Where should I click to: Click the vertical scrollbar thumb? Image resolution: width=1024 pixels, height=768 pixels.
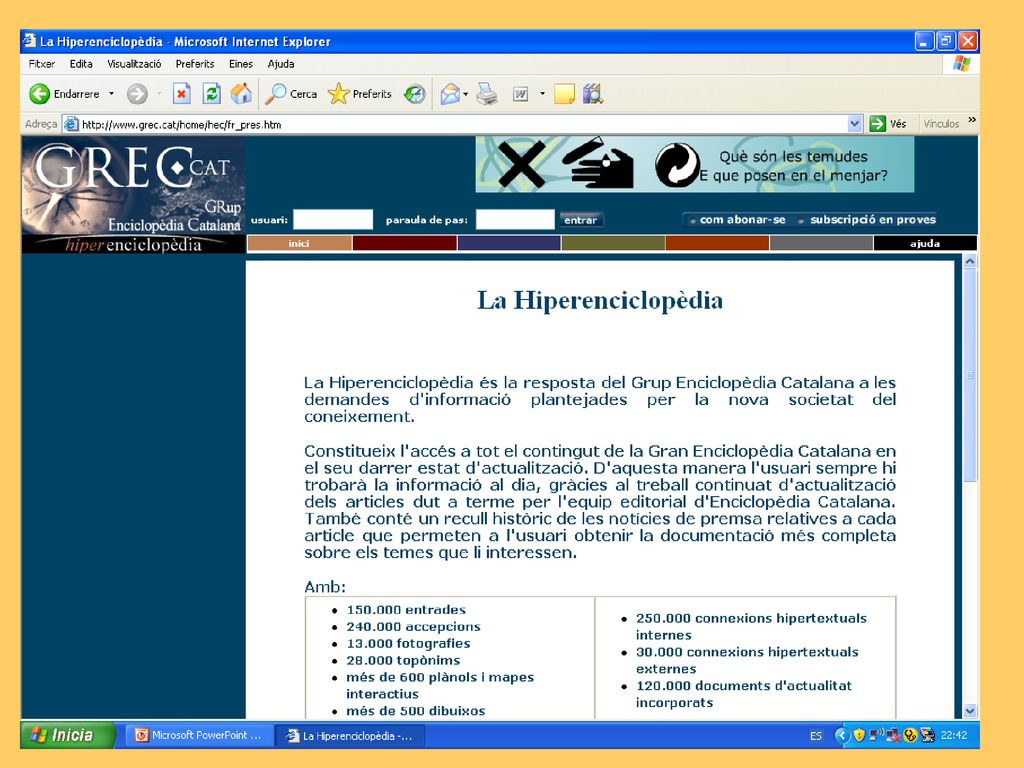coord(970,375)
